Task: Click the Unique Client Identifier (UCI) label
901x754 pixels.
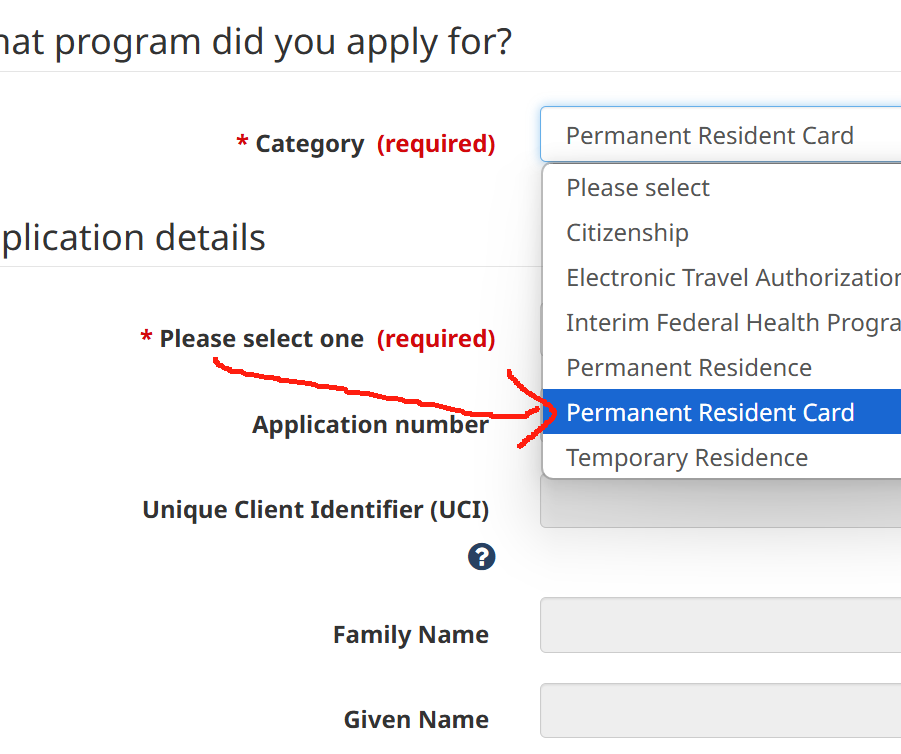Action: (x=315, y=510)
